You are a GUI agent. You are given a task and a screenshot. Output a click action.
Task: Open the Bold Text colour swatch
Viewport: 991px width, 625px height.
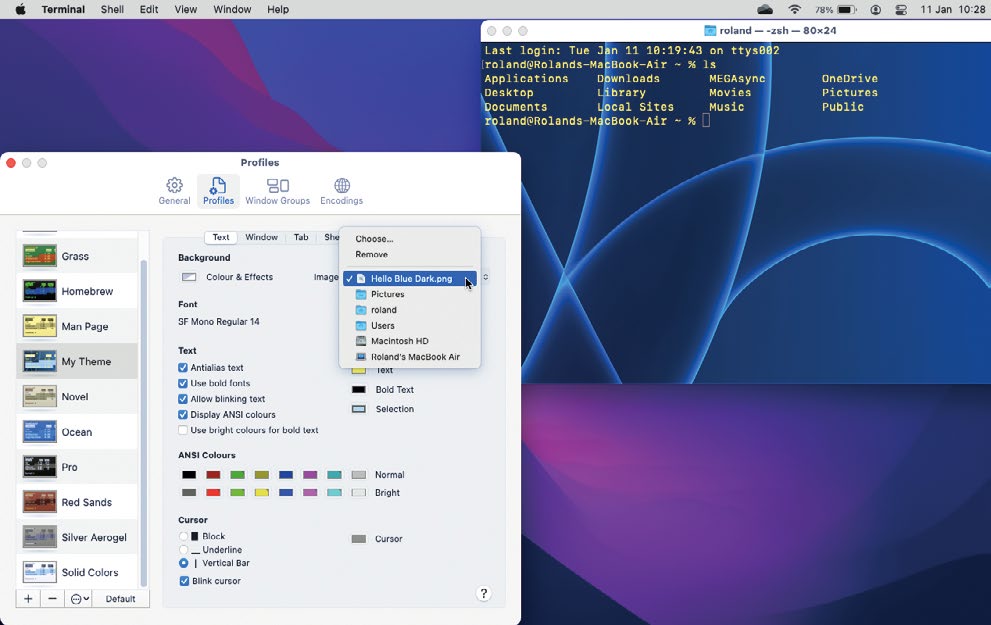(358, 390)
